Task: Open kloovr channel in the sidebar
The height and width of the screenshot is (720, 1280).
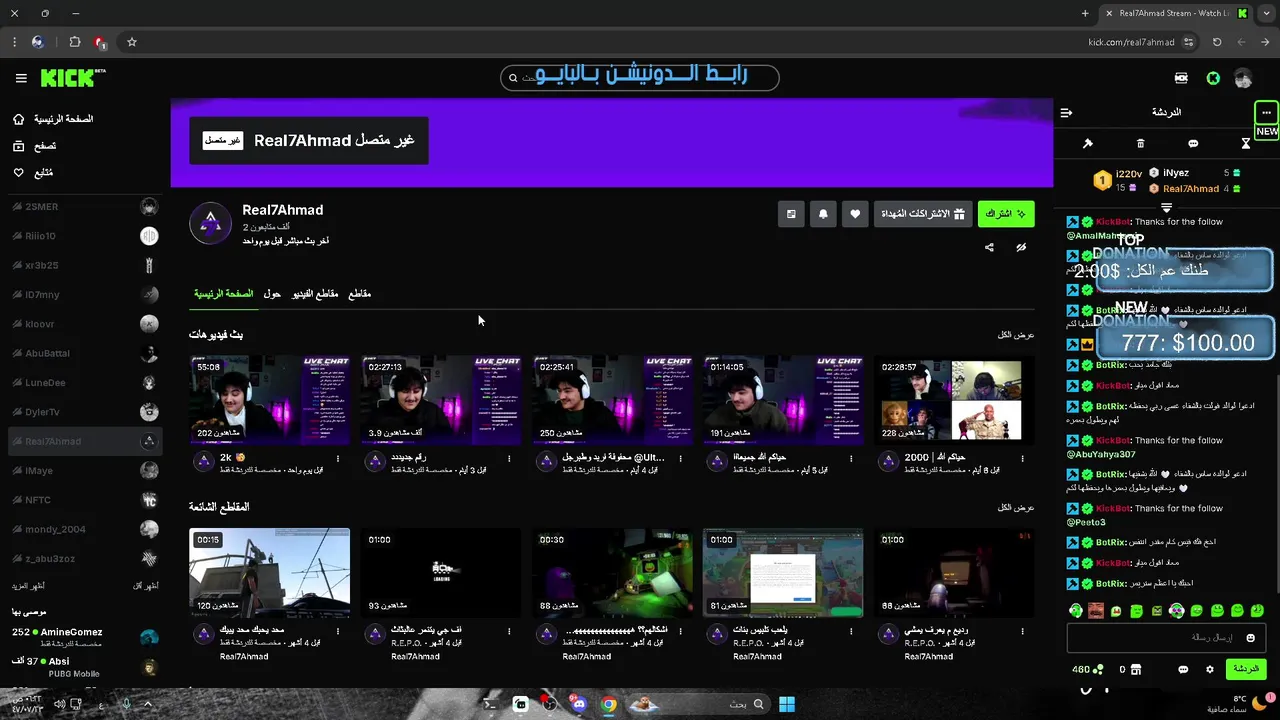Action: [x=85, y=324]
